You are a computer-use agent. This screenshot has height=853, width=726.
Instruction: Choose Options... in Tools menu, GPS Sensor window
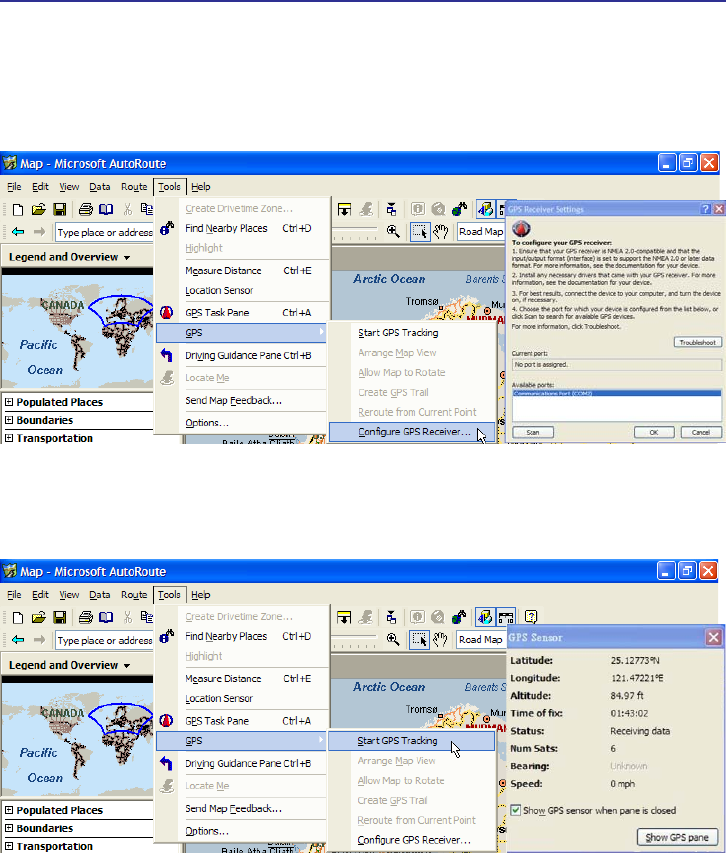coord(207,831)
